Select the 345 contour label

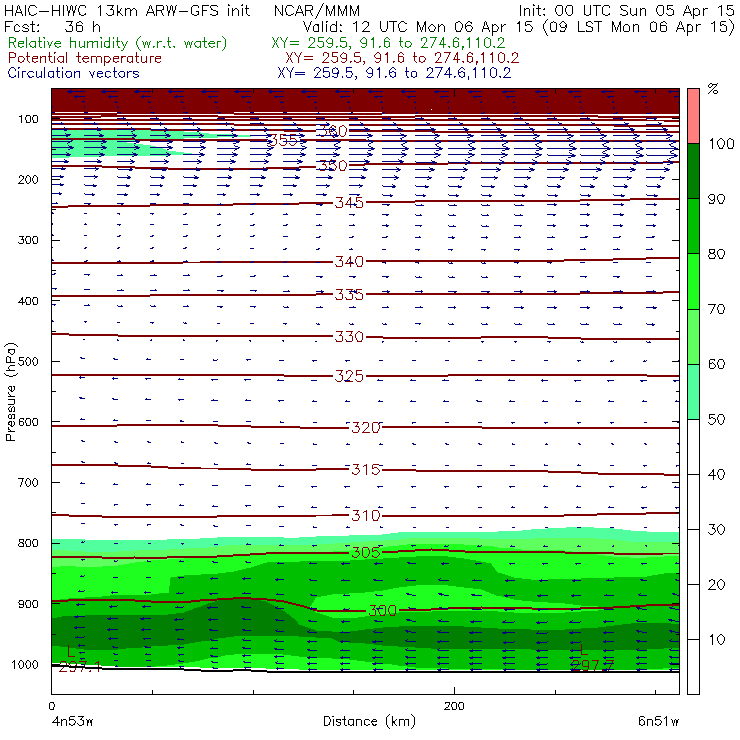tap(349, 203)
